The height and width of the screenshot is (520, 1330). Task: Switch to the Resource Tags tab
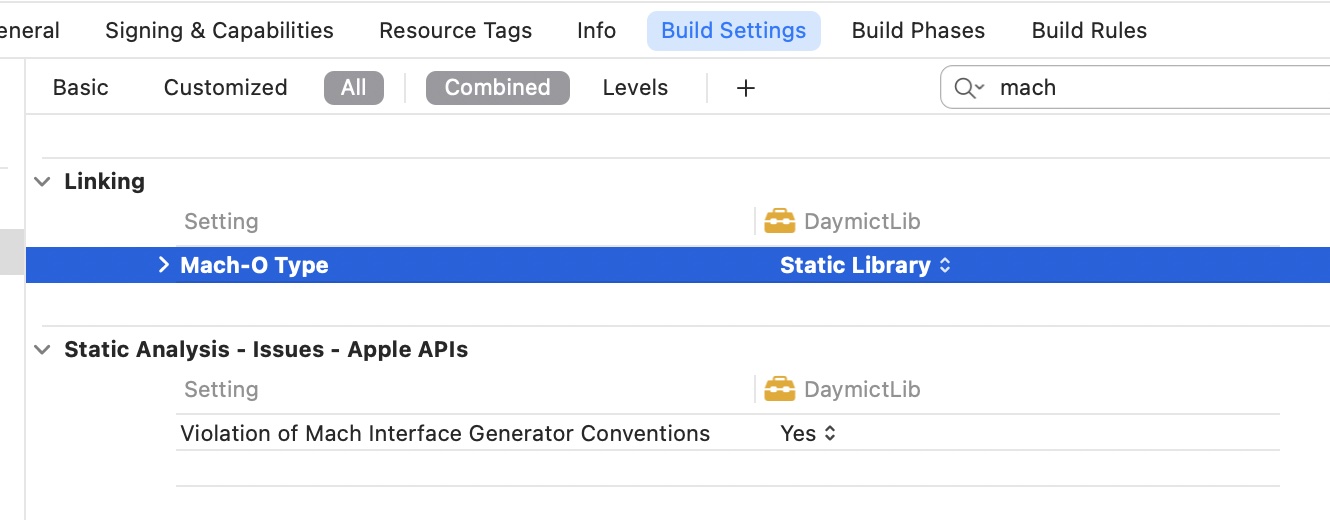coord(456,31)
